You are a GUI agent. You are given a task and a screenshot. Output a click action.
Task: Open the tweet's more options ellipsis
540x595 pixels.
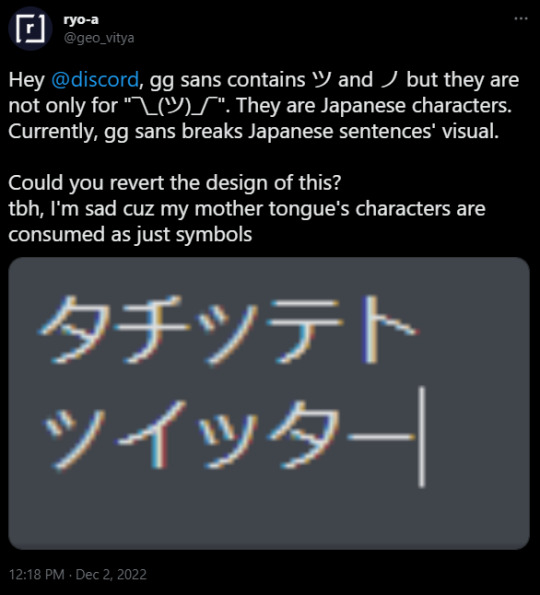point(521,19)
